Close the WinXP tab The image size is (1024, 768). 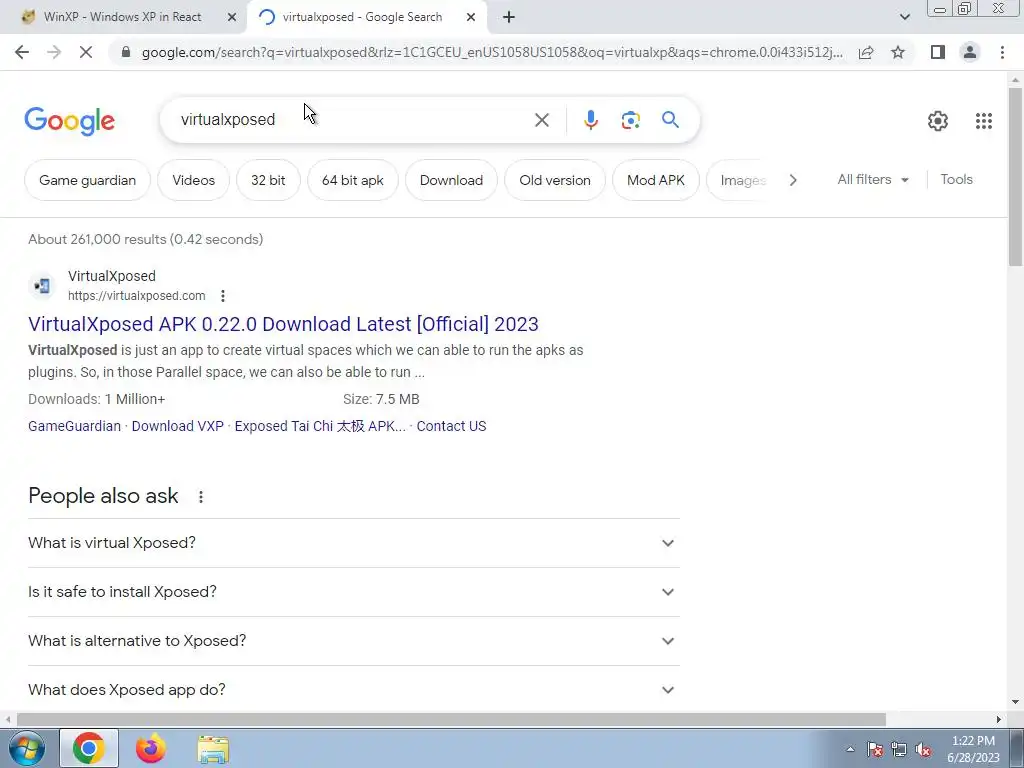232,18
